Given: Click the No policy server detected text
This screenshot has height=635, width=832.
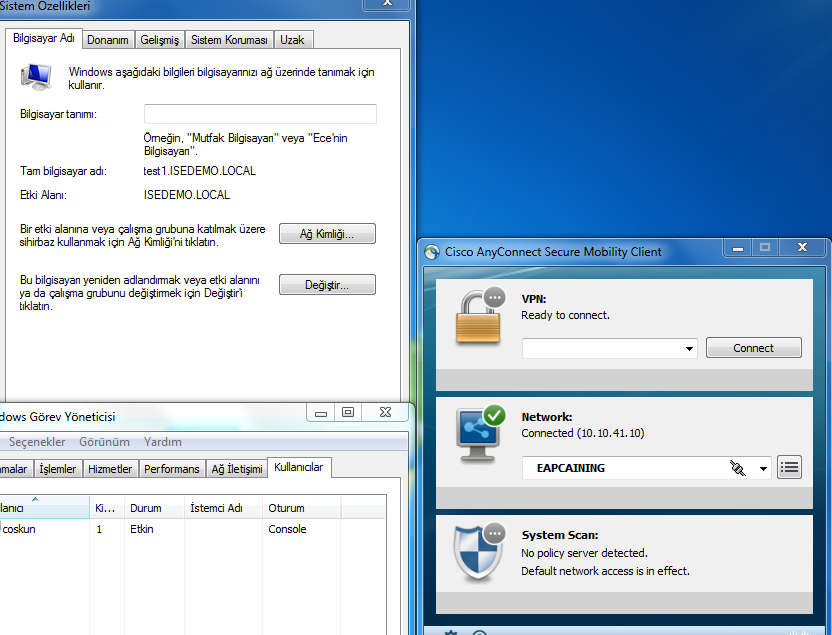Looking at the screenshot, I should coord(585,553).
